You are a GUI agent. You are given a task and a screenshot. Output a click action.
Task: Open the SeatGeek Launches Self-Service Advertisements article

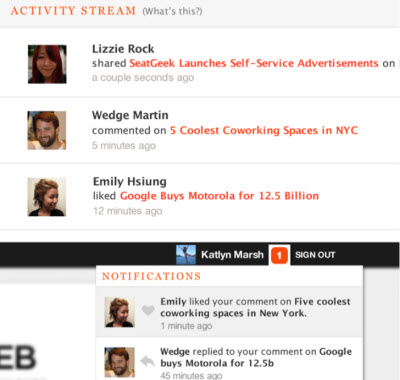(x=254, y=63)
